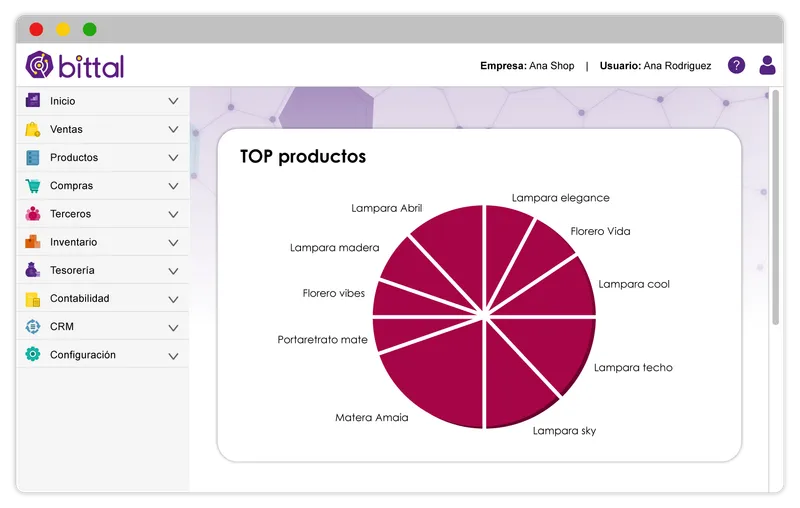
Task: Open the Inventario menu item
Action: pos(103,242)
